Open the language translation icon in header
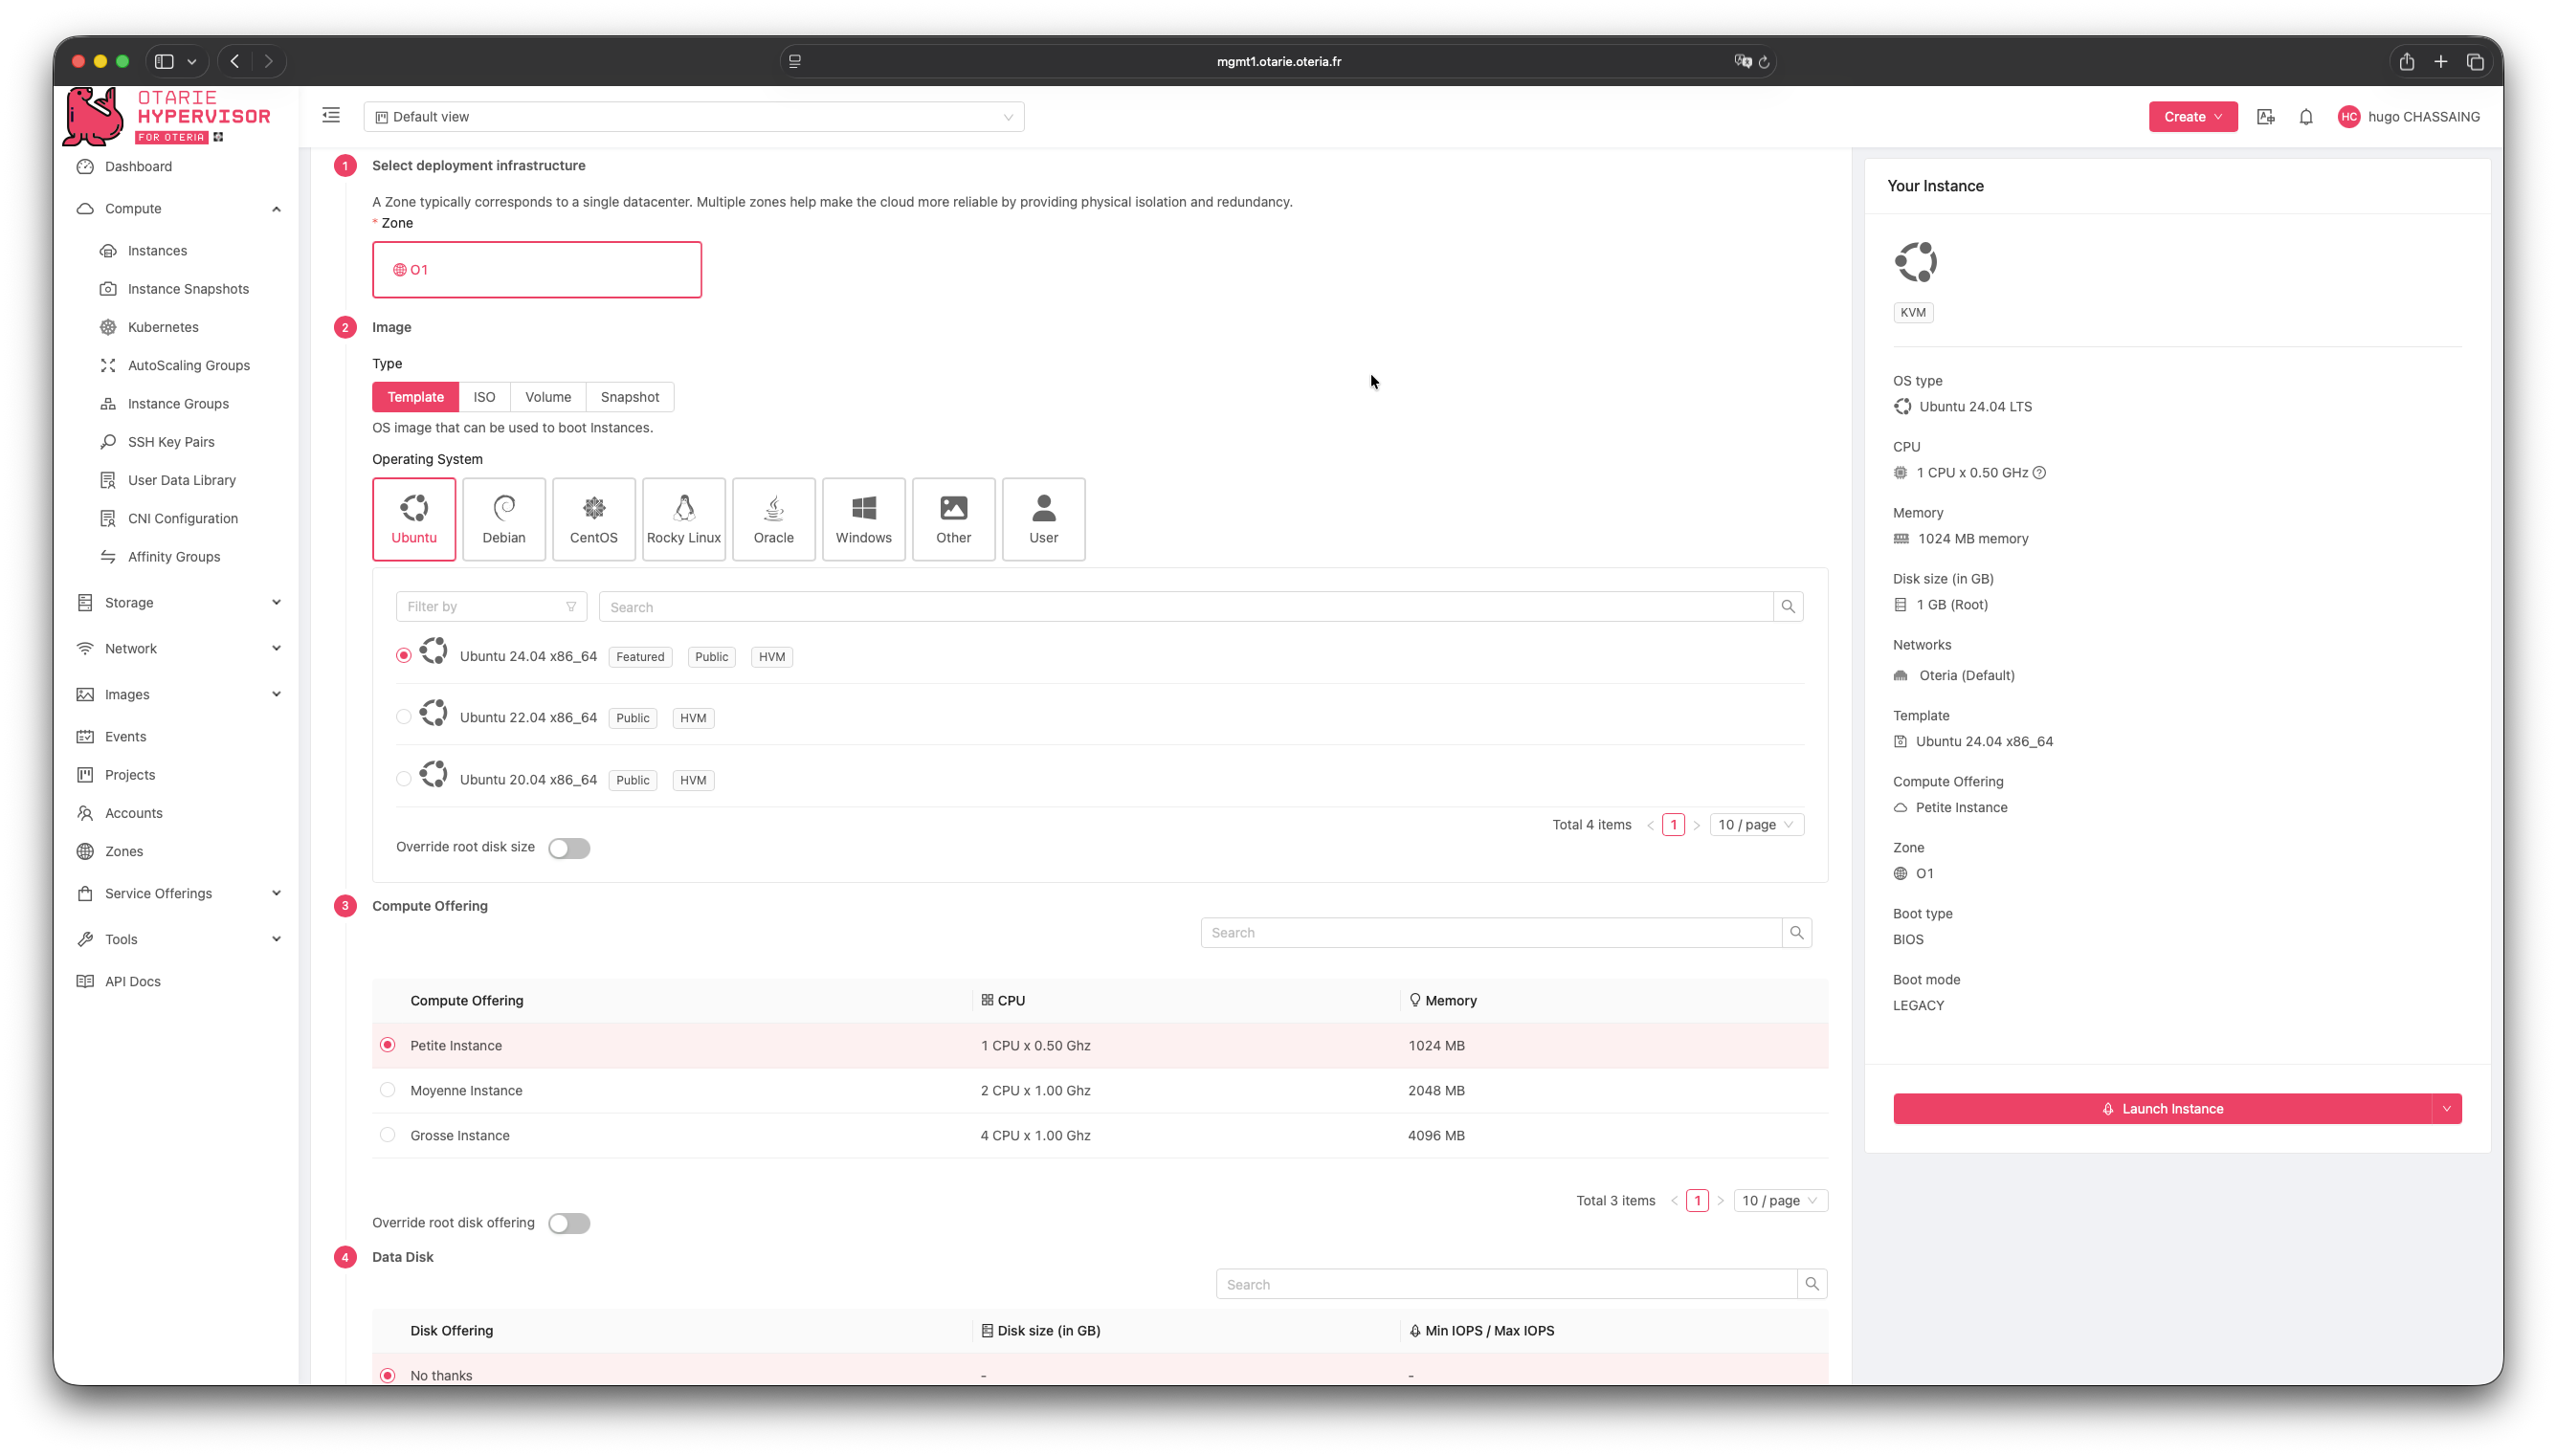This screenshot has width=2557, height=1456. [2266, 117]
